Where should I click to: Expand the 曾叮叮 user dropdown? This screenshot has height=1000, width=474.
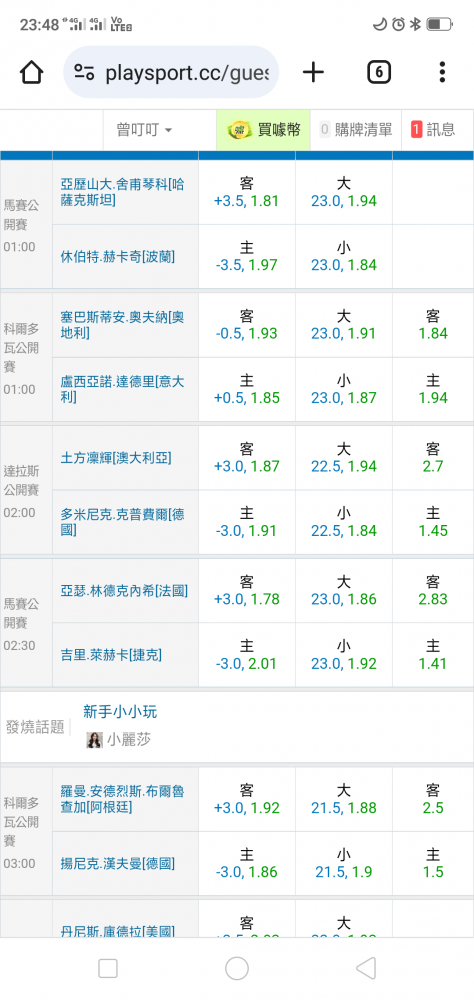[x=144, y=130]
